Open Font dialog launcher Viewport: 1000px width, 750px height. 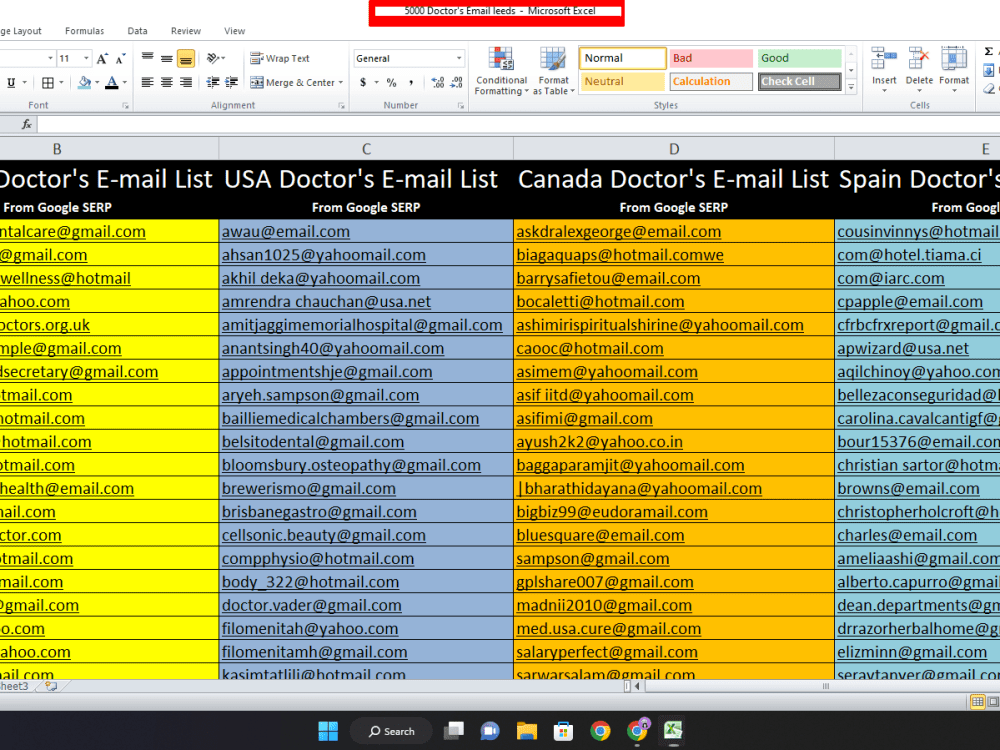coord(126,106)
